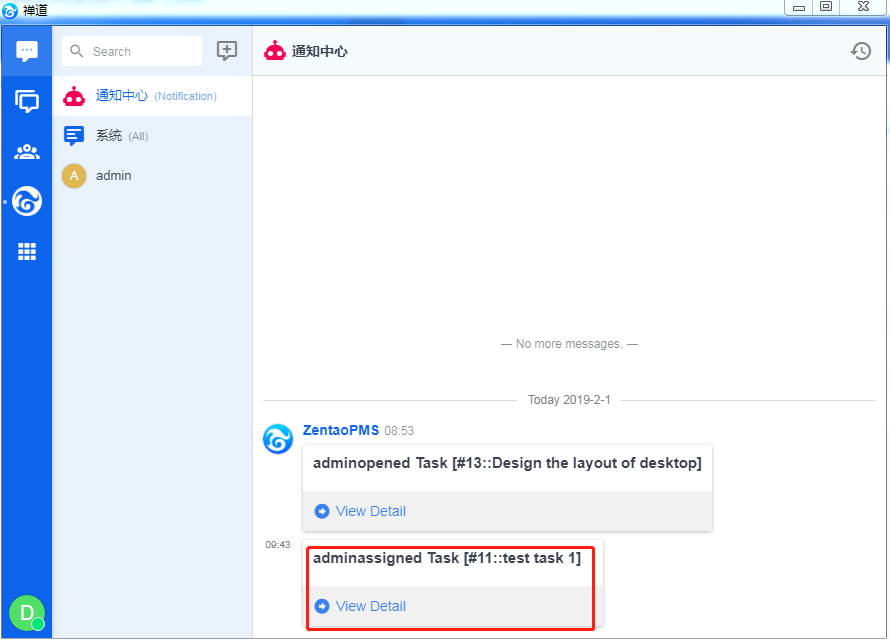
Task: Click the Task #13 Design layout message title
Action: (x=506, y=463)
